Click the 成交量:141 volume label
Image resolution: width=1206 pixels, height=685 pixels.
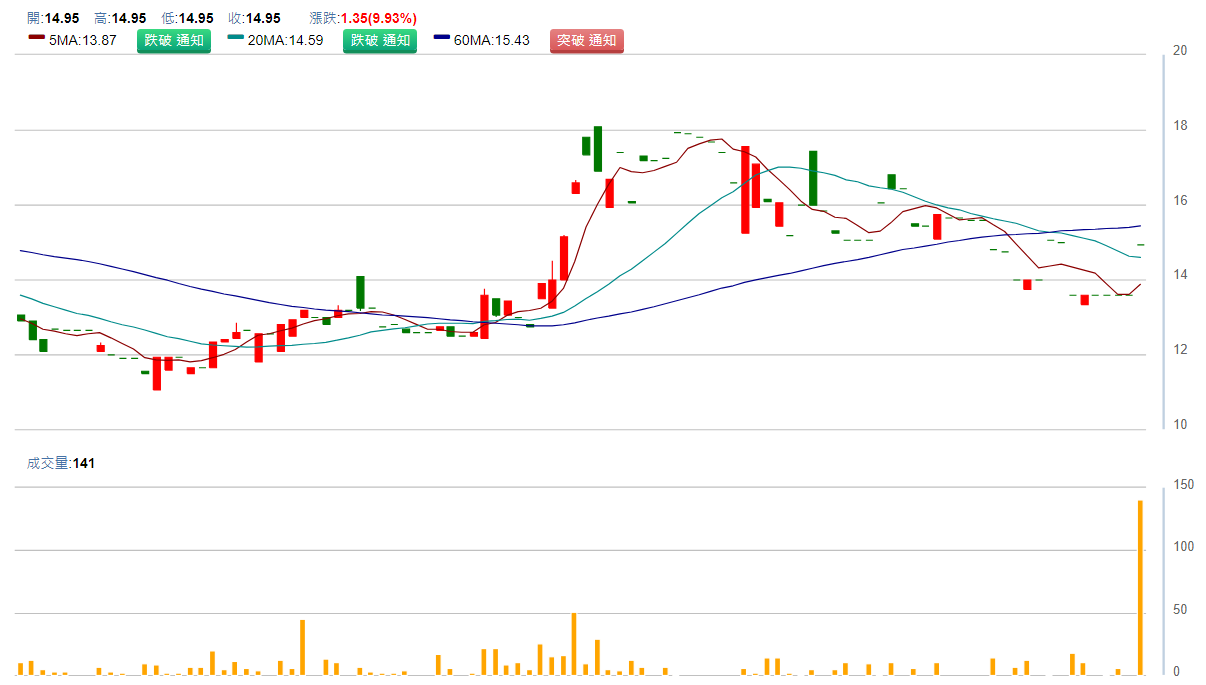tap(60, 463)
